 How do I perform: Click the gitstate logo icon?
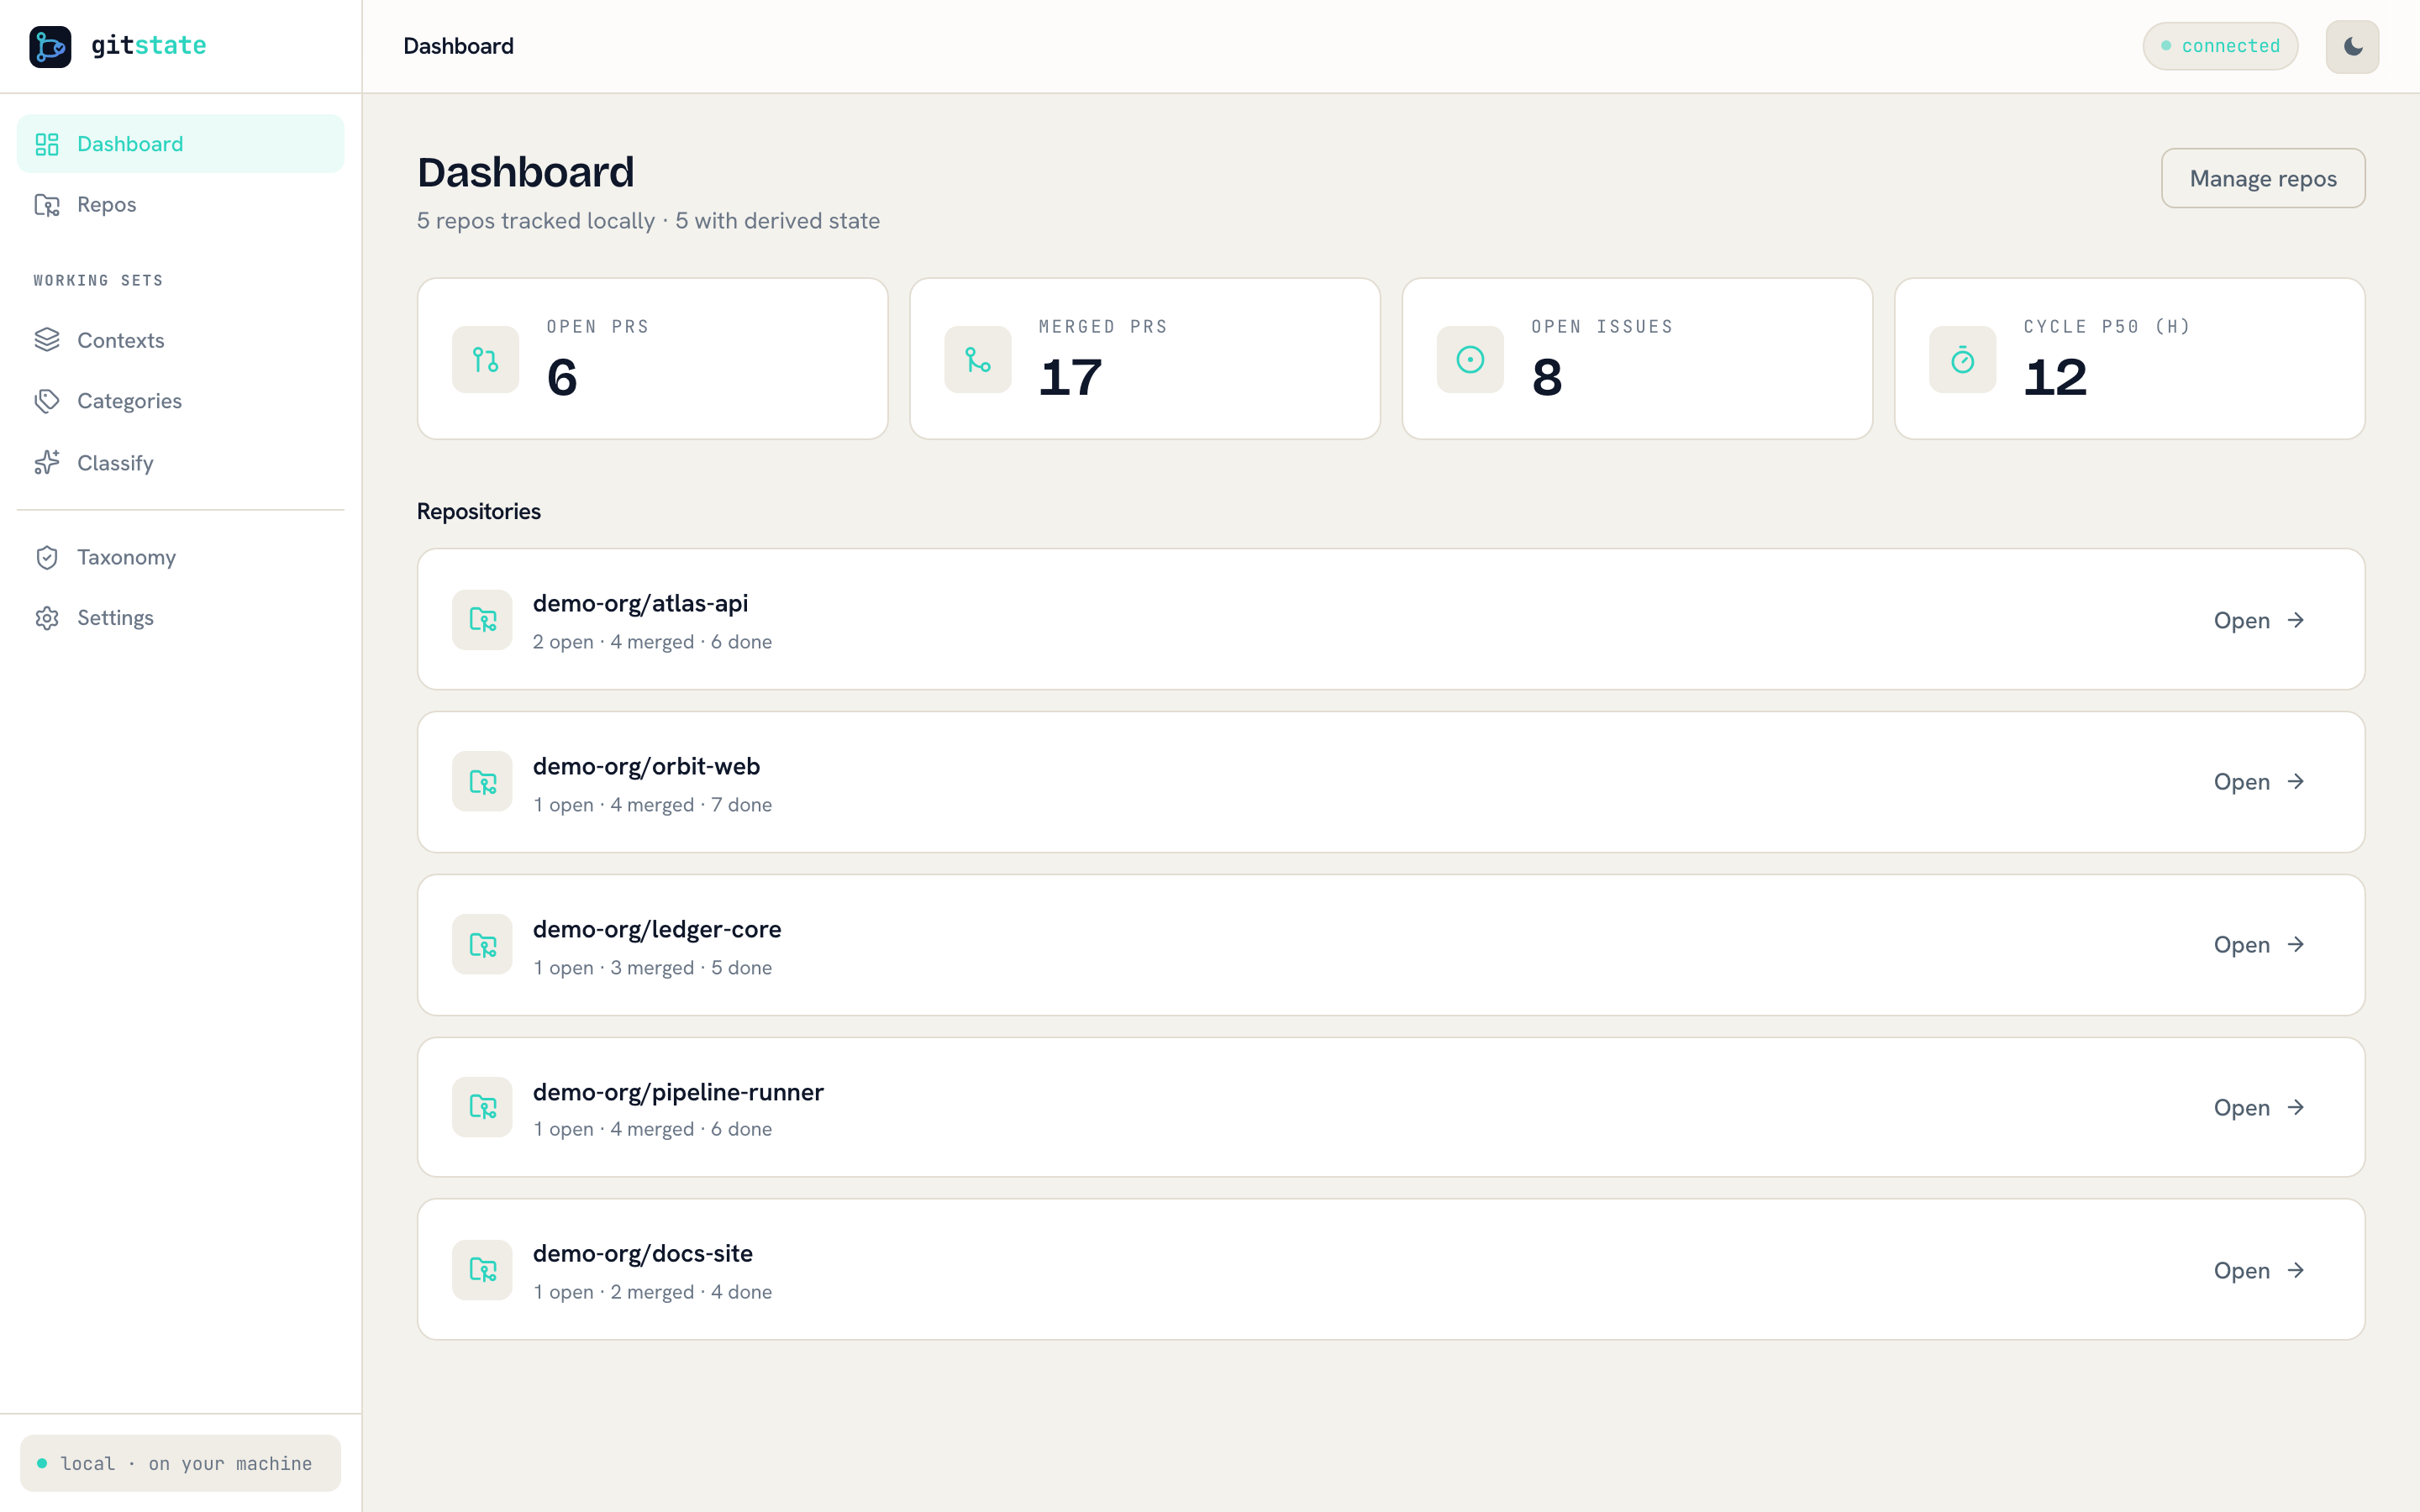click(50, 46)
